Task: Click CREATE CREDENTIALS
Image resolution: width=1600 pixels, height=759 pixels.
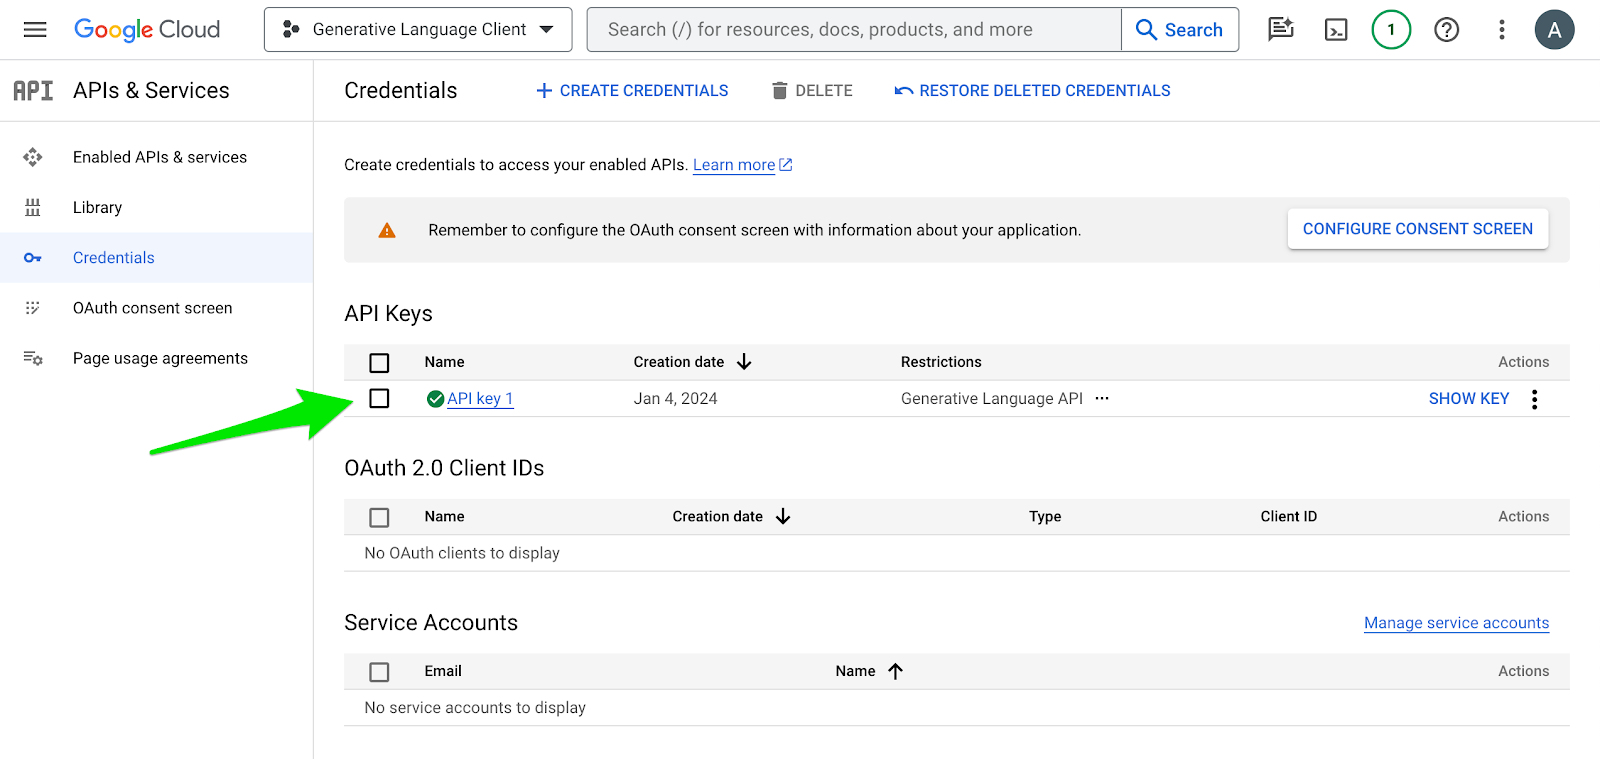Action: 632,91
